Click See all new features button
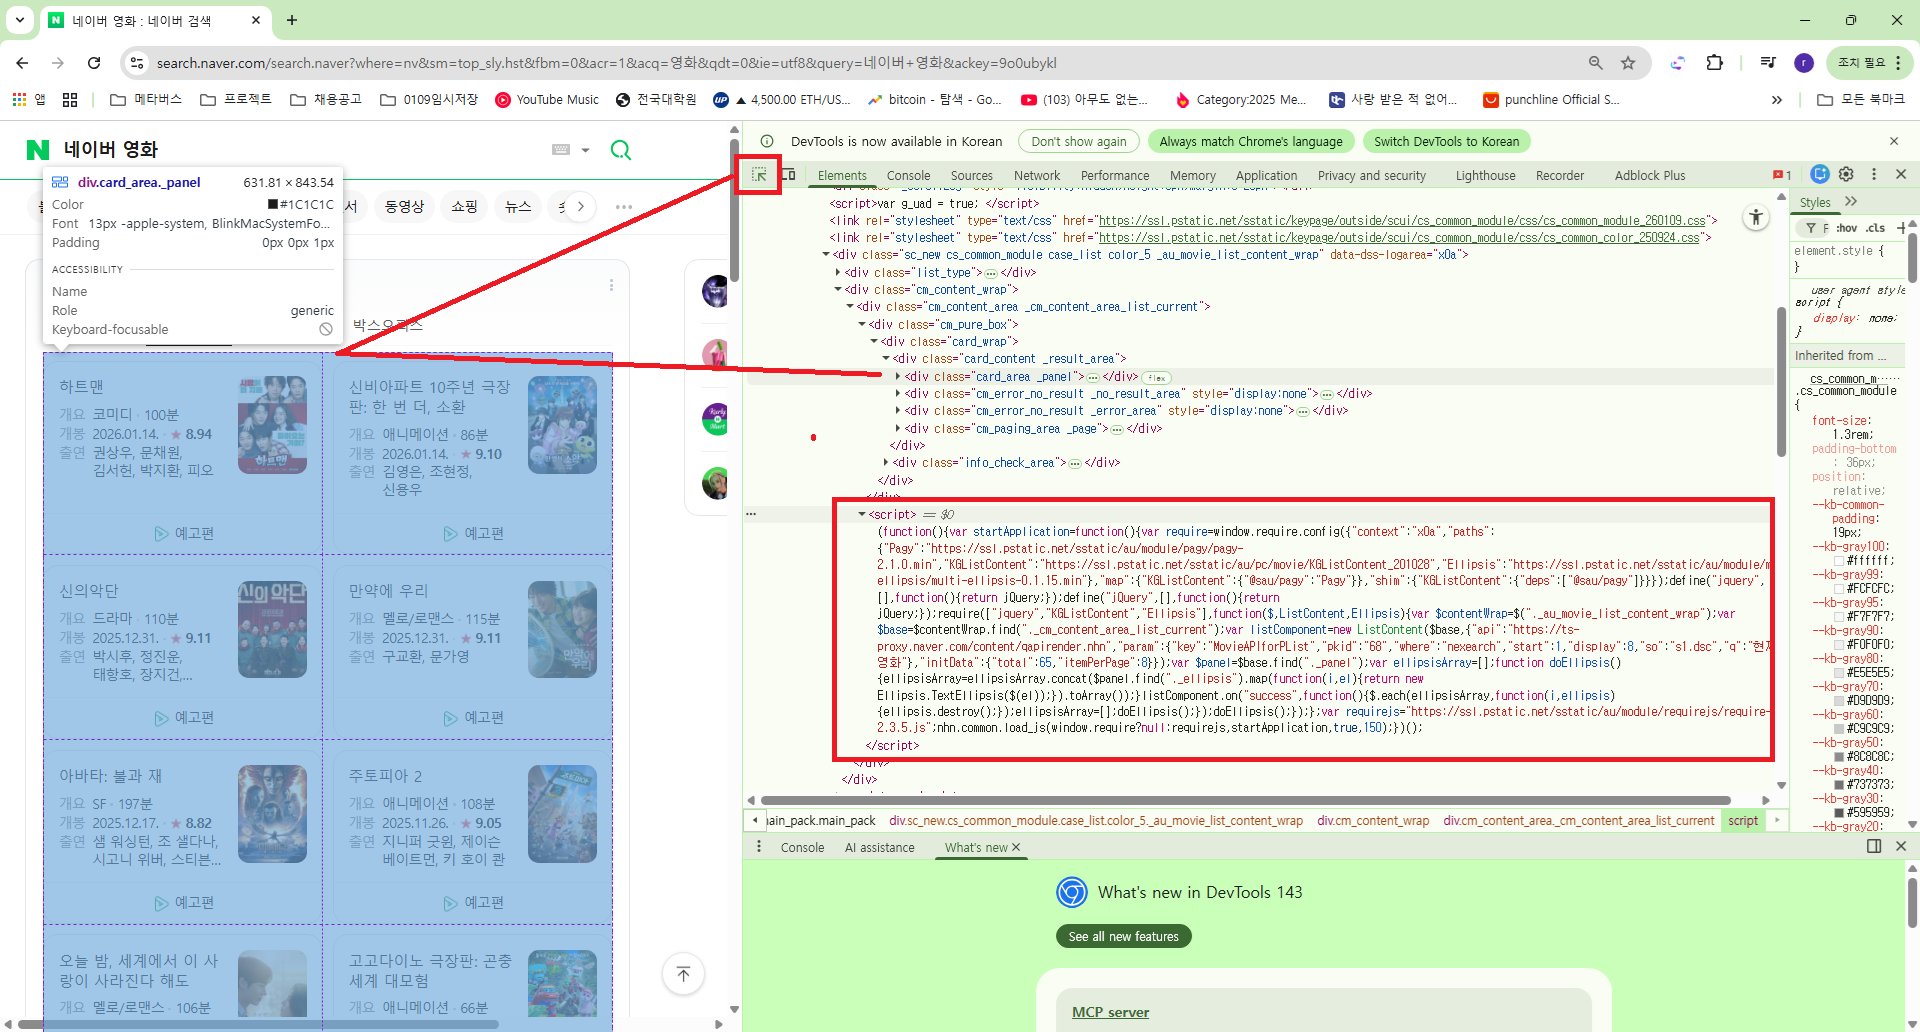The width and height of the screenshot is (1920, 1032). pos(1124,936)
